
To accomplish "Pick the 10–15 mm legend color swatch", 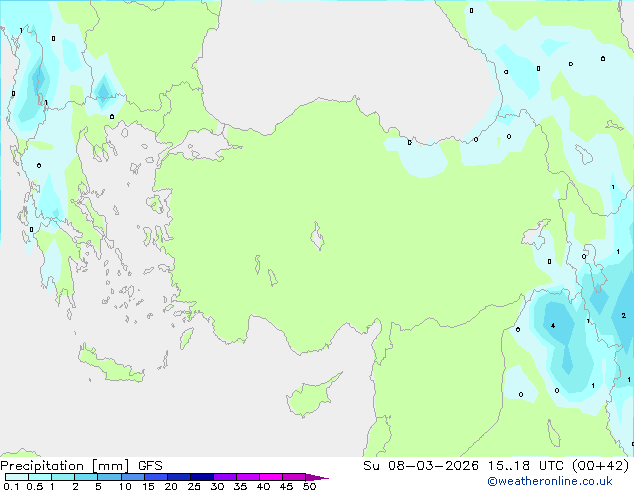I will click(x=133, y=477).
